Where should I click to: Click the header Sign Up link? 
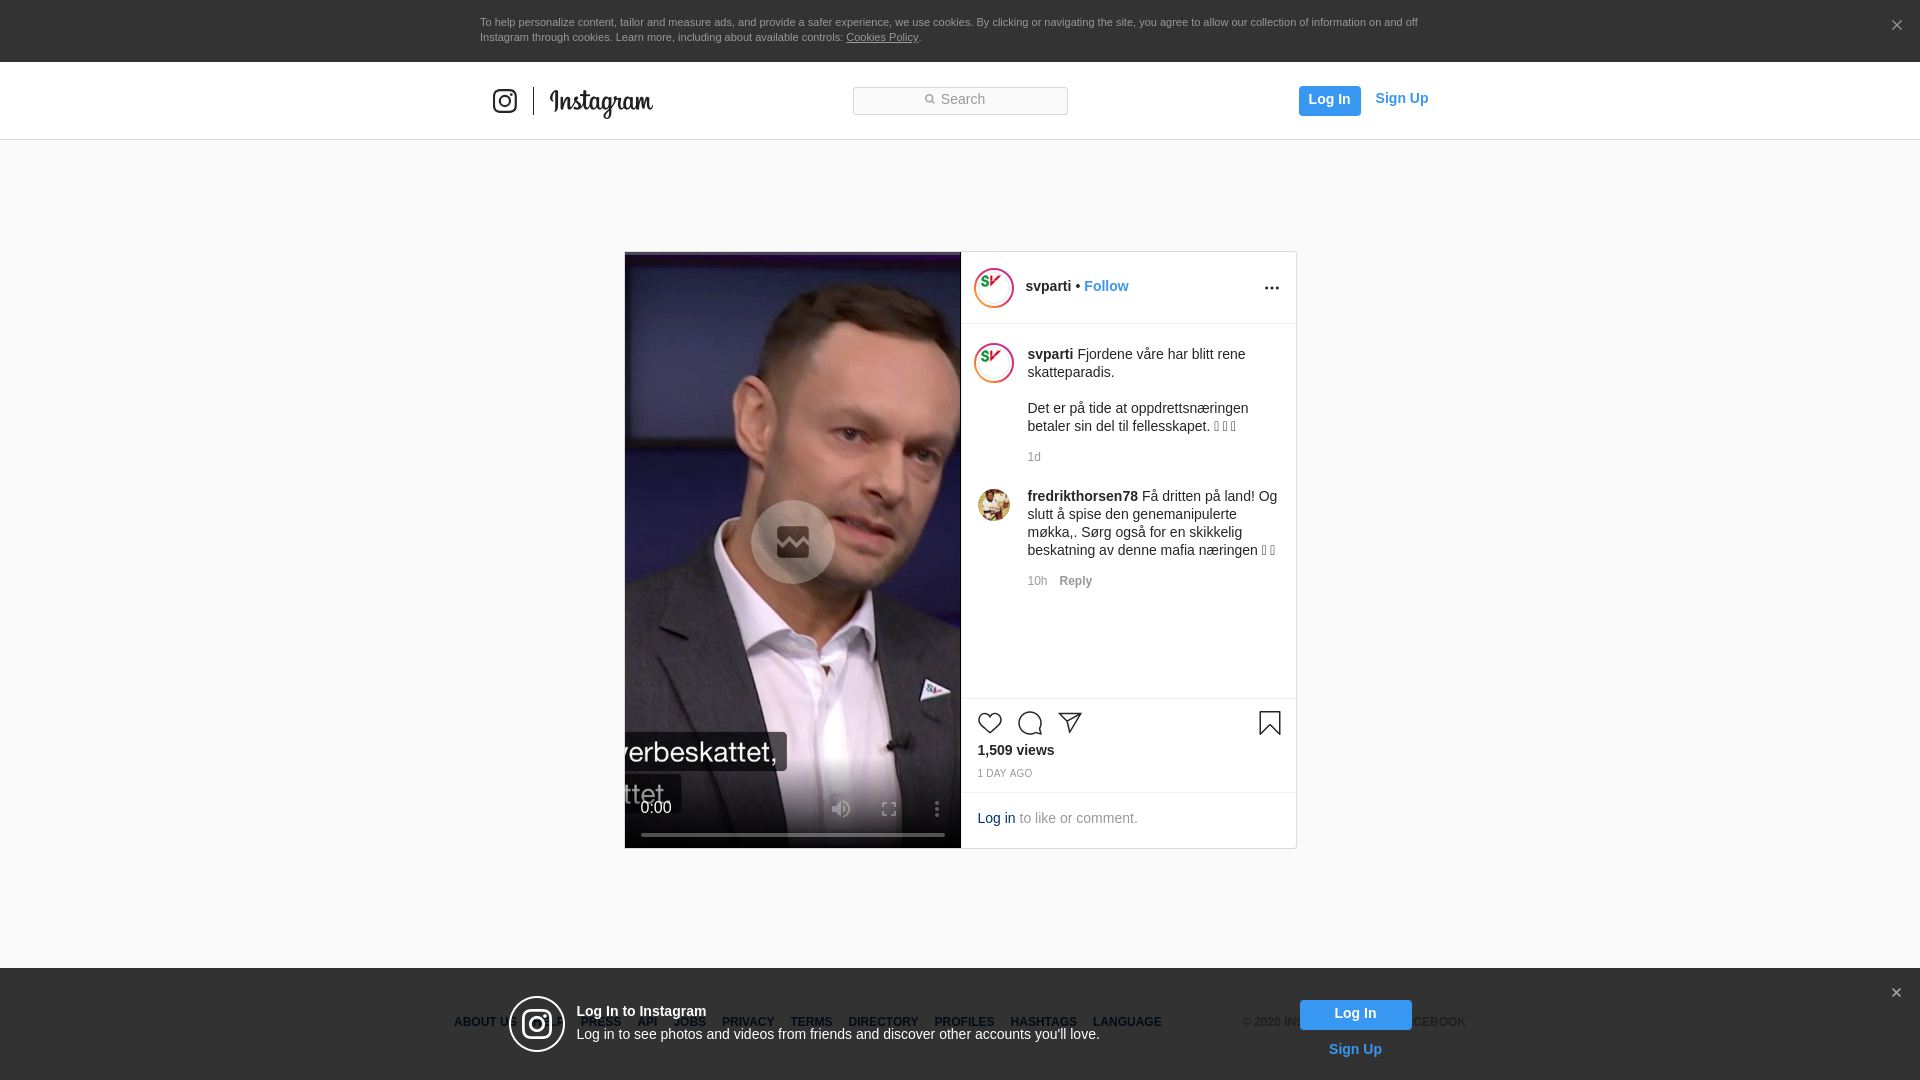[x=1401, y=98]
